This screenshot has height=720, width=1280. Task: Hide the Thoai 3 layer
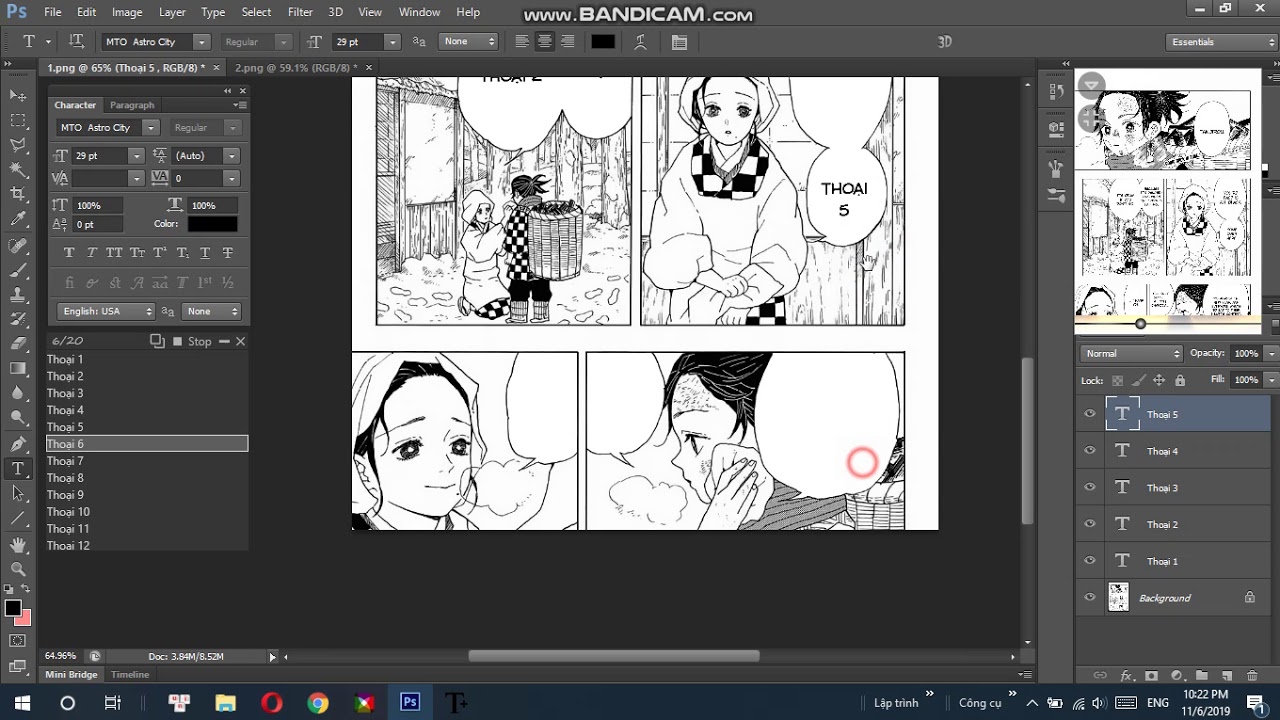[x=1090, y=487]
